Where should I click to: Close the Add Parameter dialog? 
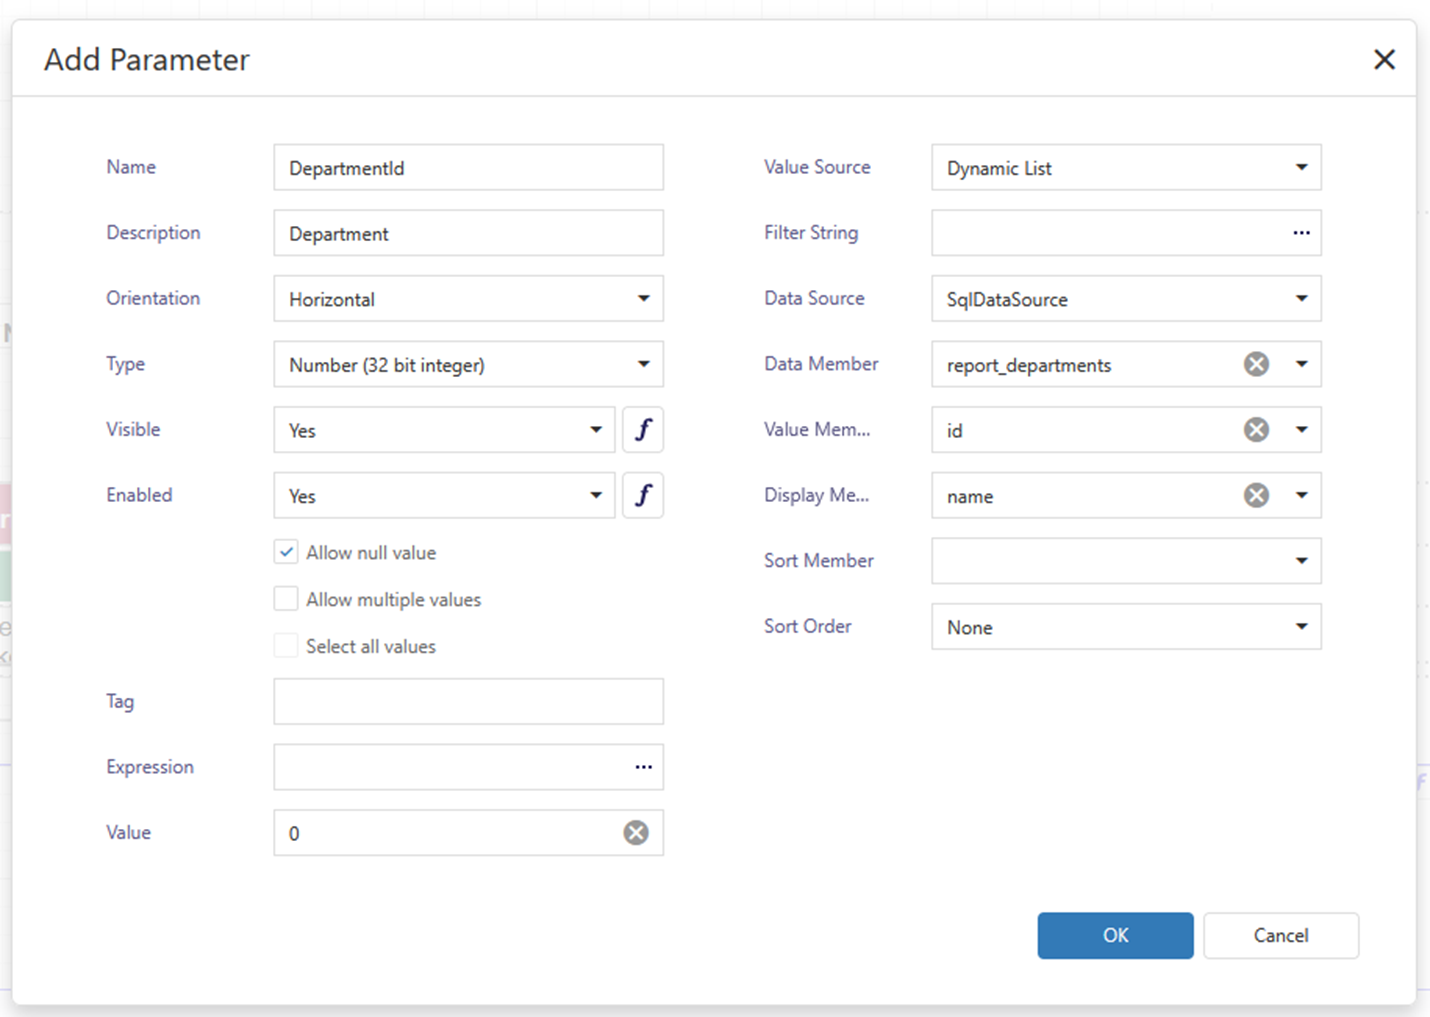[x=1384, y=60]
